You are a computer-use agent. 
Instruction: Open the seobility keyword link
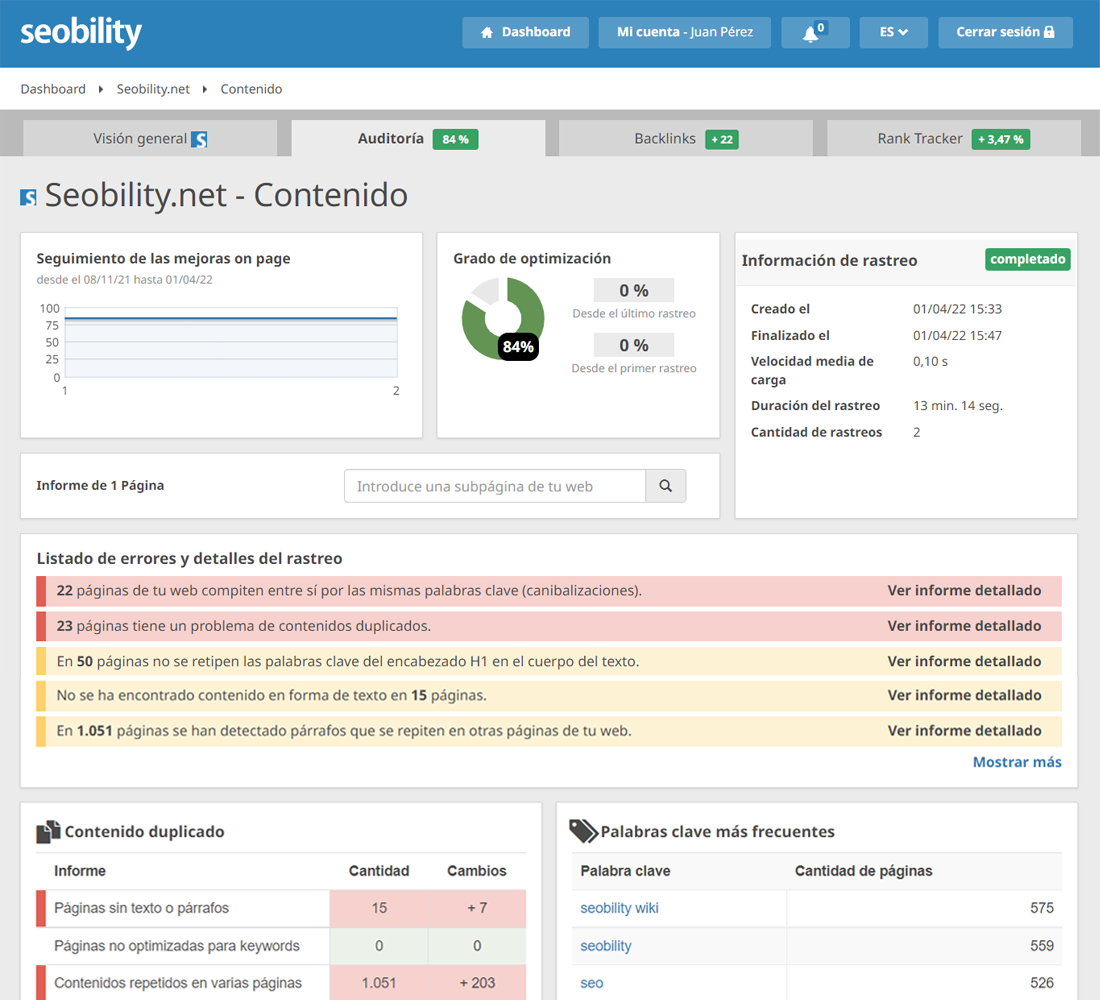(x=605, y=946)
